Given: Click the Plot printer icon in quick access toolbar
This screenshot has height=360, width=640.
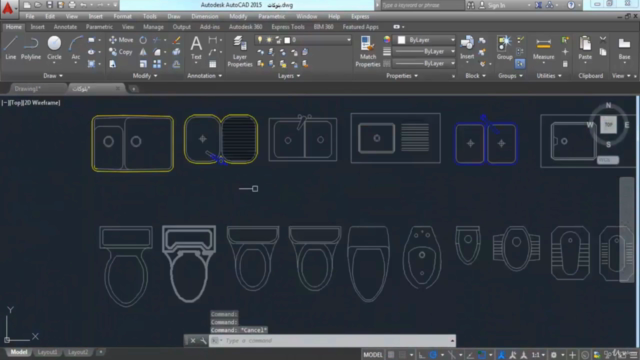Looking at the screenshot, I should tap(72, 5).
